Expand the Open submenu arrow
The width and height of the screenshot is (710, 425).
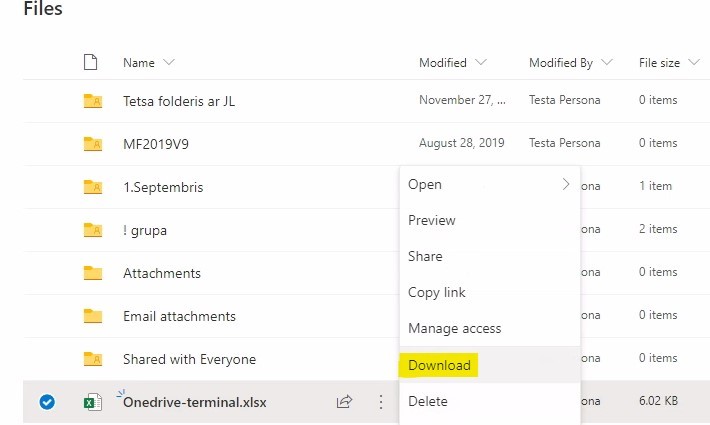click(566, 184)
